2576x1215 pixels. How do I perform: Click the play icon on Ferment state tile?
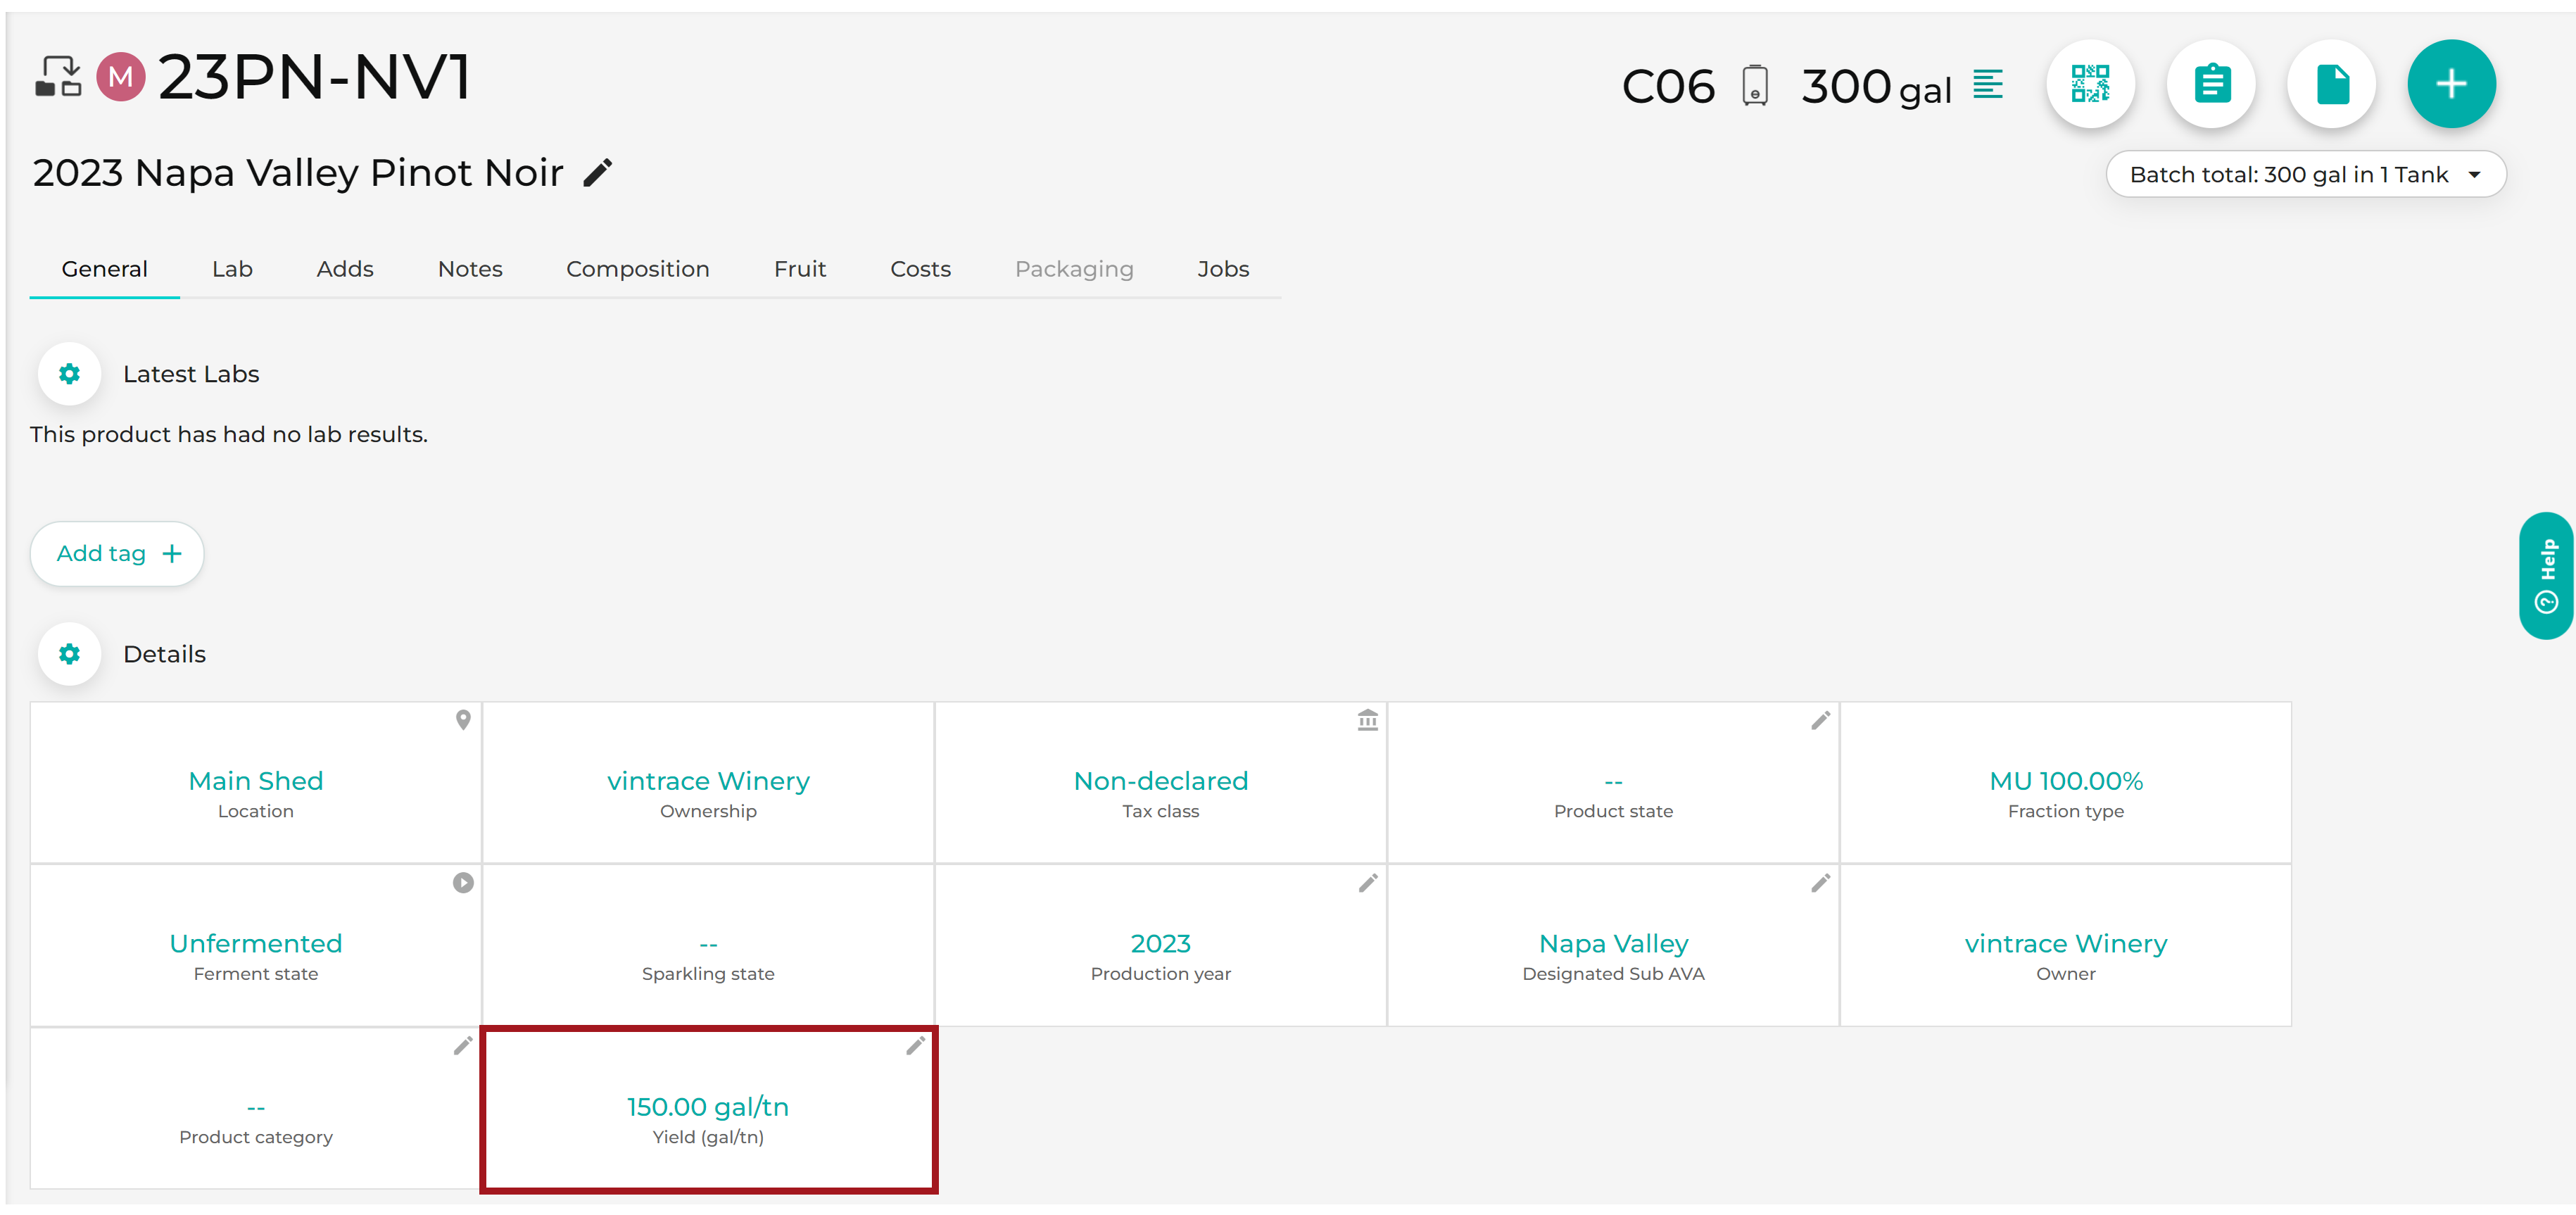click(x=463, y=883)
